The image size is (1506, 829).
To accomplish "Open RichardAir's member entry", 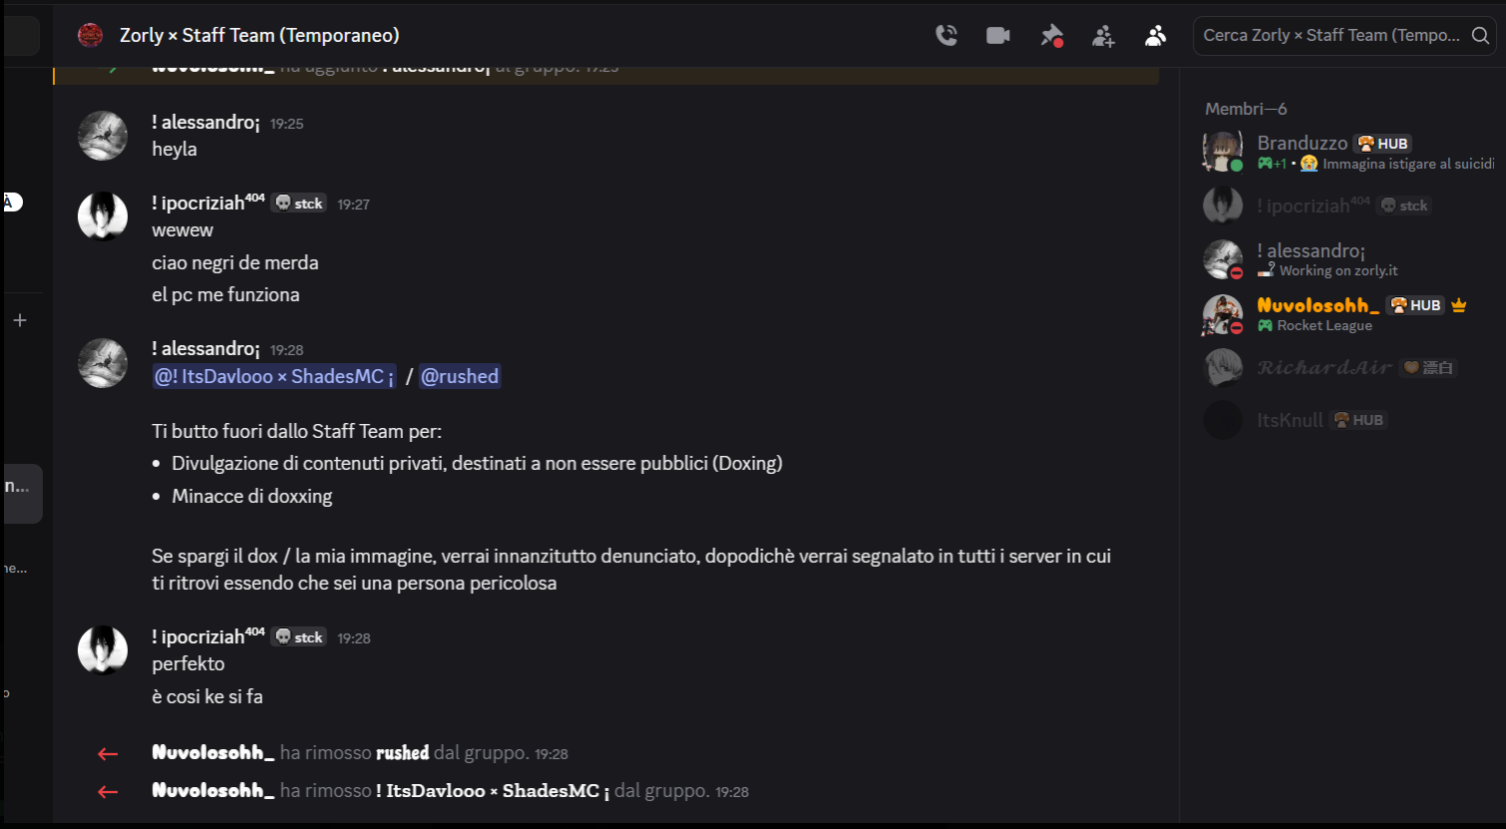I will (x=1324, y=368).
